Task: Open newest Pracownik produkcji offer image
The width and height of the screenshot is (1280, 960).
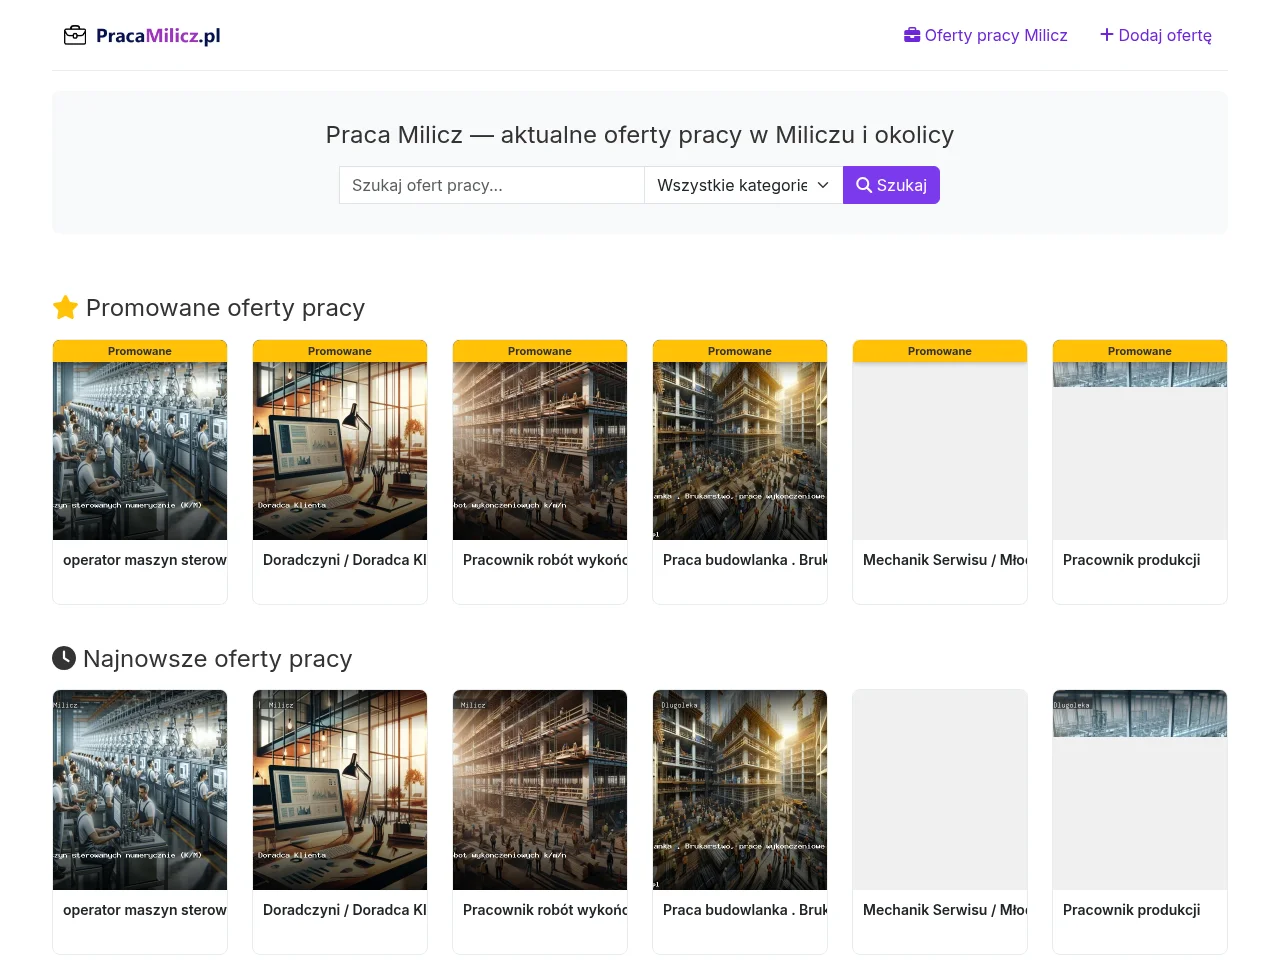Action: pyautogui.click(x=1140, y=790)
